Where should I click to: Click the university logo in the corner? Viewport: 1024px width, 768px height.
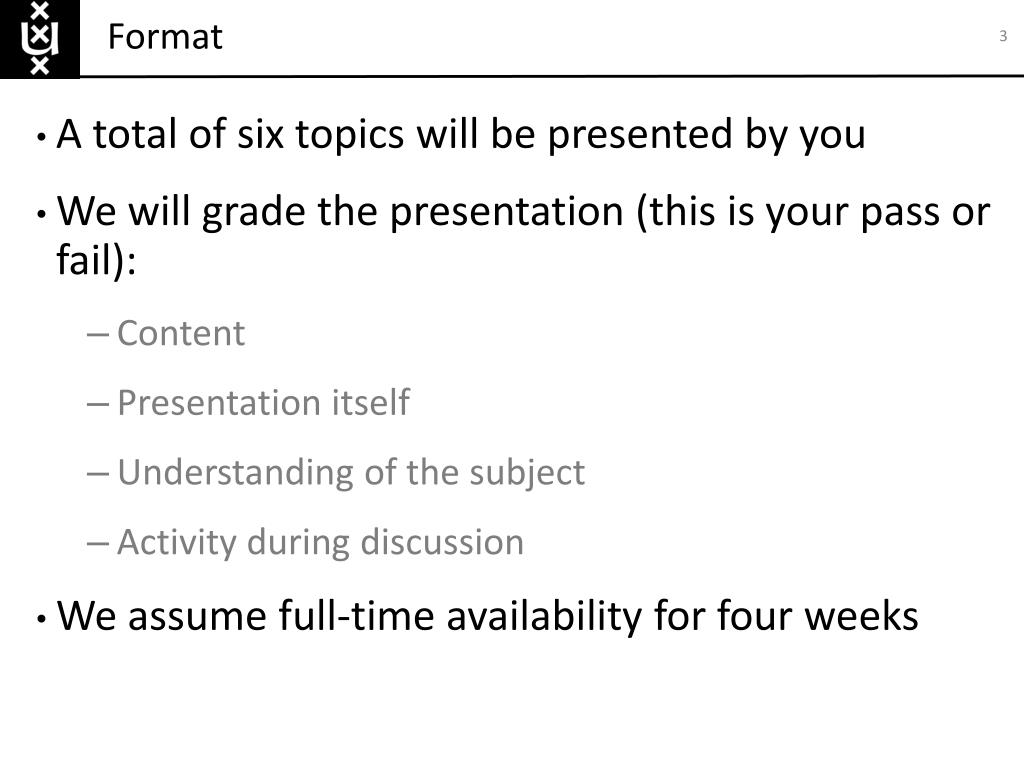(40, 39)
